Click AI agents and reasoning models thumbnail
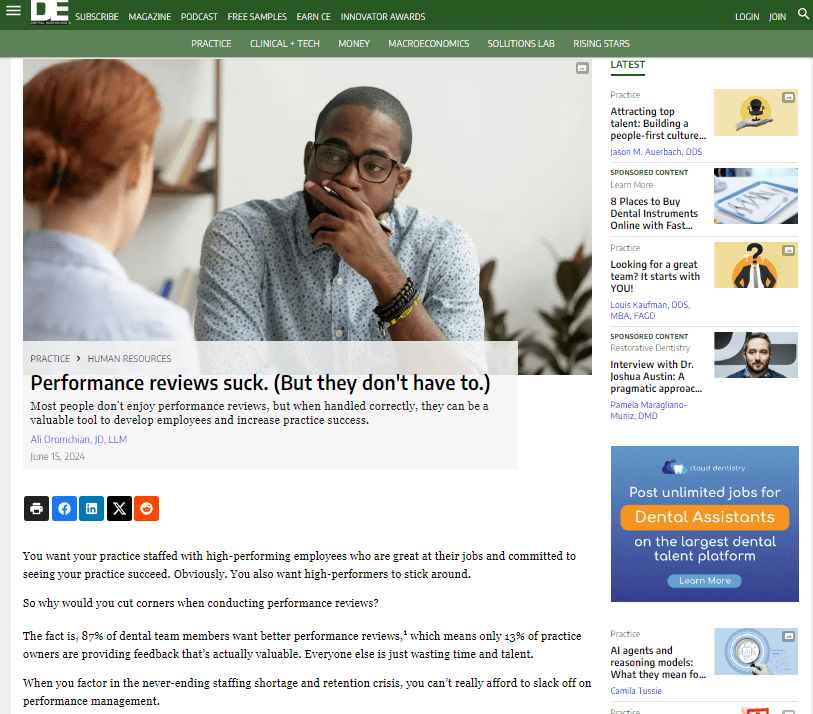The height and width of the screenshot is (714, 813). coord(755,651)
